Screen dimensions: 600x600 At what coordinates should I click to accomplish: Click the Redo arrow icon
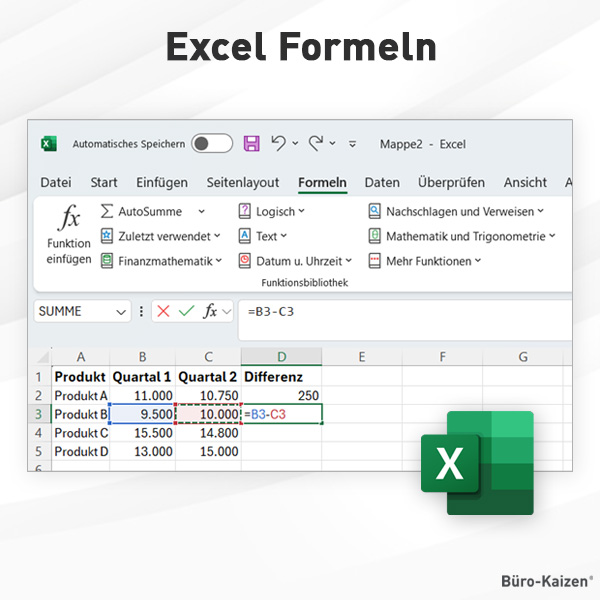click(x=316, y=143)
